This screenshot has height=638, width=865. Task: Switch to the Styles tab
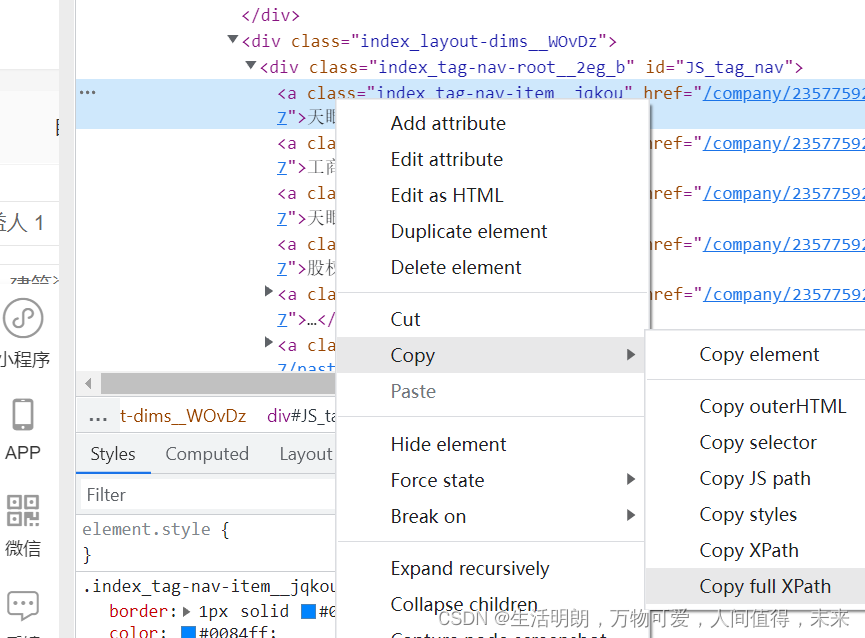pyautogui.click(x=113, y=454)
